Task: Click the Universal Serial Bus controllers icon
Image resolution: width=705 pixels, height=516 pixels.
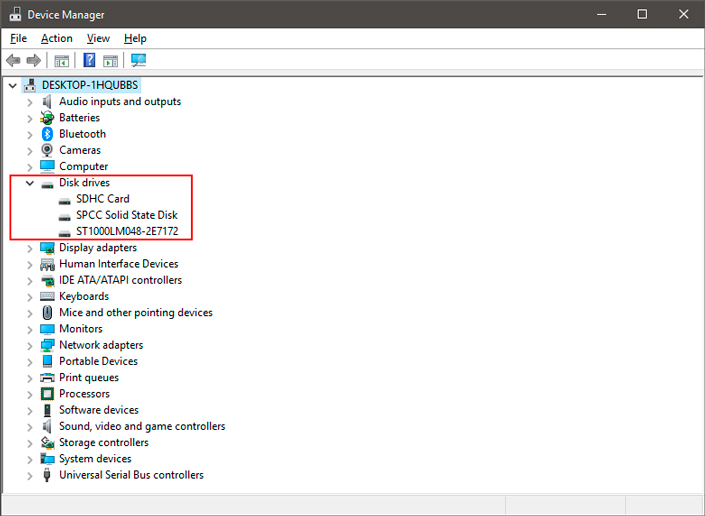Action: [47, 475]
